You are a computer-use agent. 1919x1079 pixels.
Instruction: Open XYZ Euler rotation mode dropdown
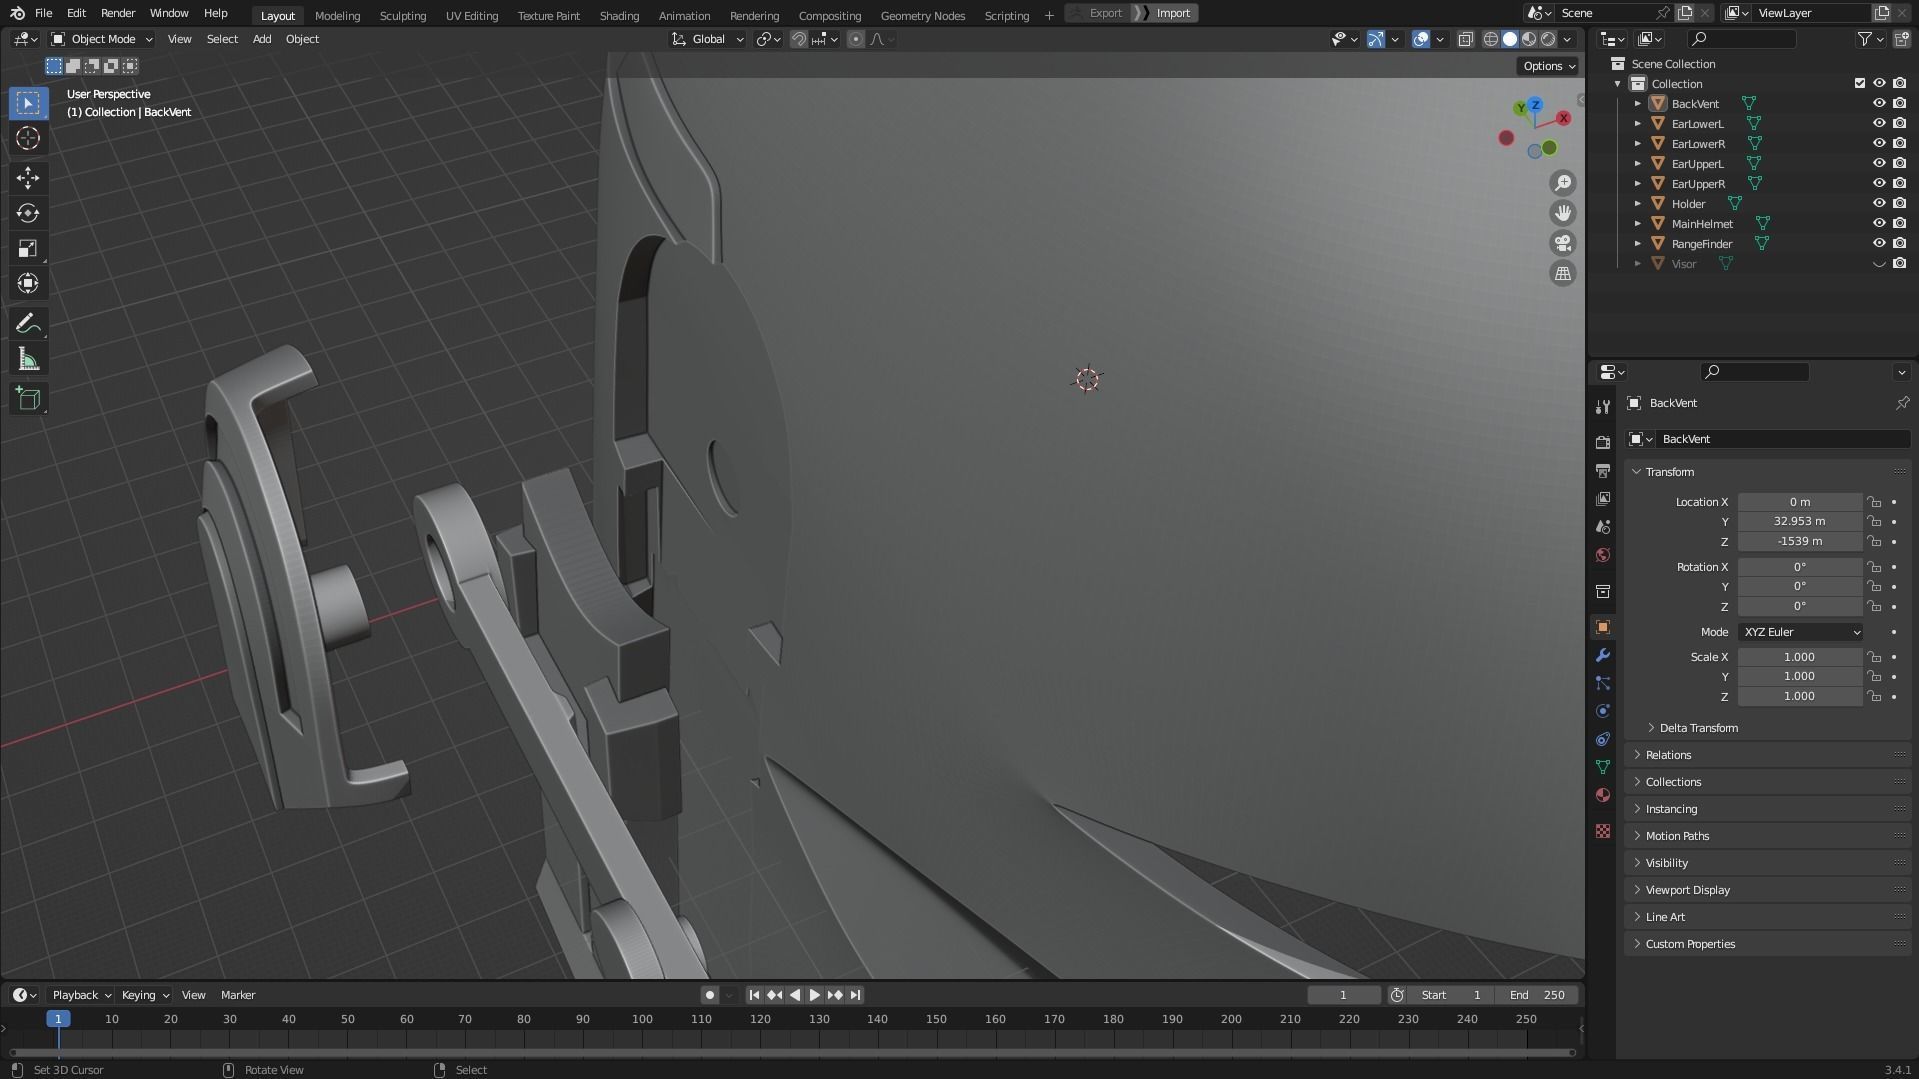click(1800, 632)
